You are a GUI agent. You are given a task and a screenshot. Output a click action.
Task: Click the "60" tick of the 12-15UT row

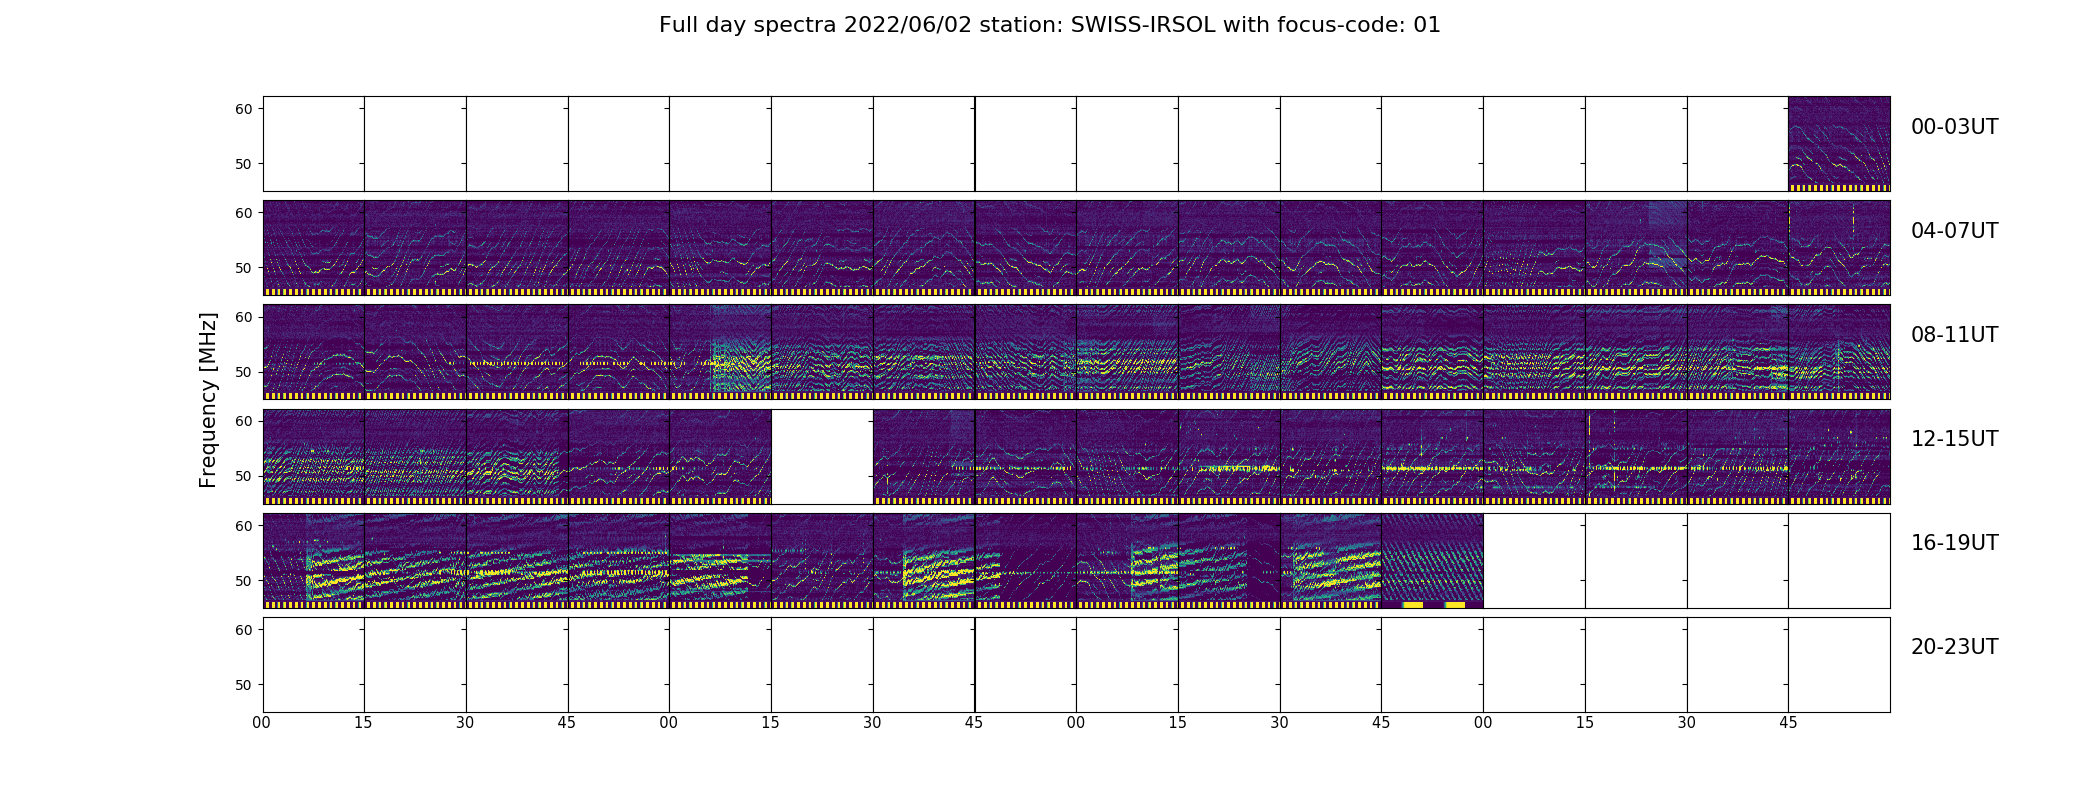244,421
